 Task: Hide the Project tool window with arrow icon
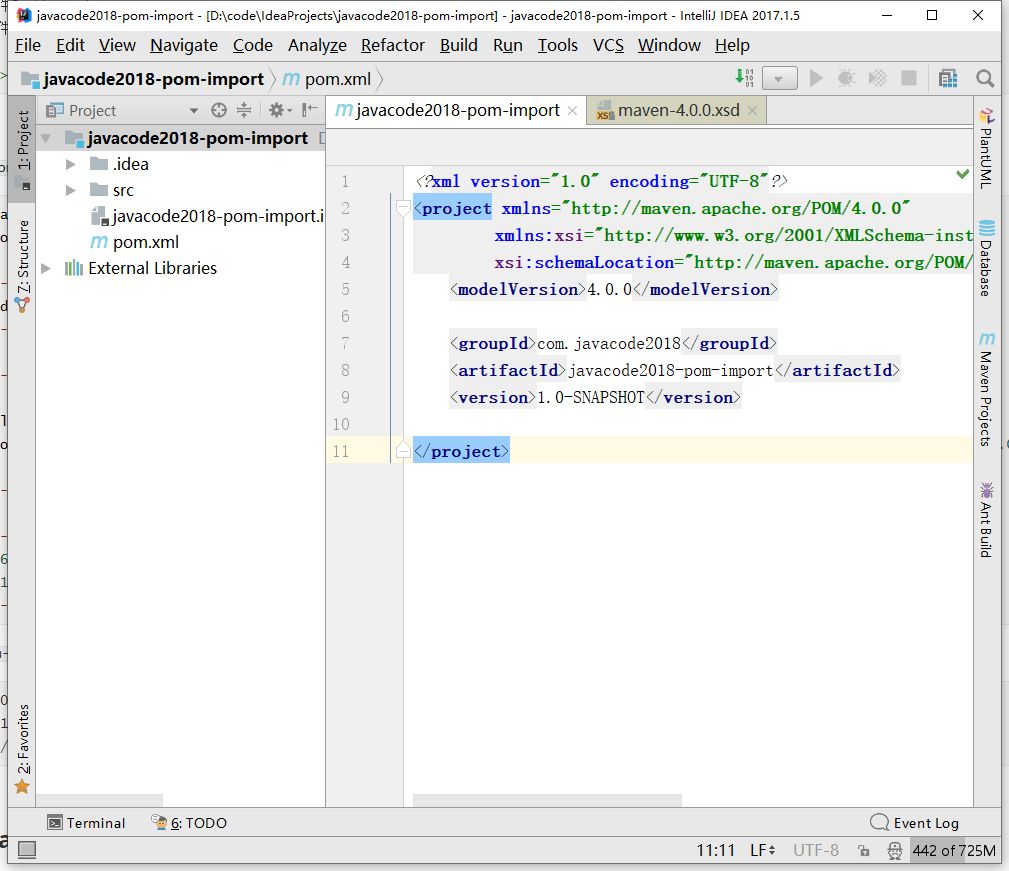[310, 110]
